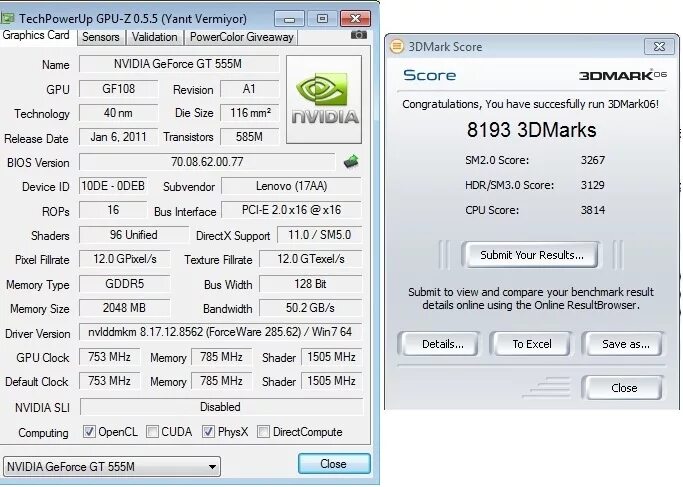This screenshot has width=683, height=487.
Task: Click the DirectX Support field 11.0 / SM5.0
Action: 319,235
